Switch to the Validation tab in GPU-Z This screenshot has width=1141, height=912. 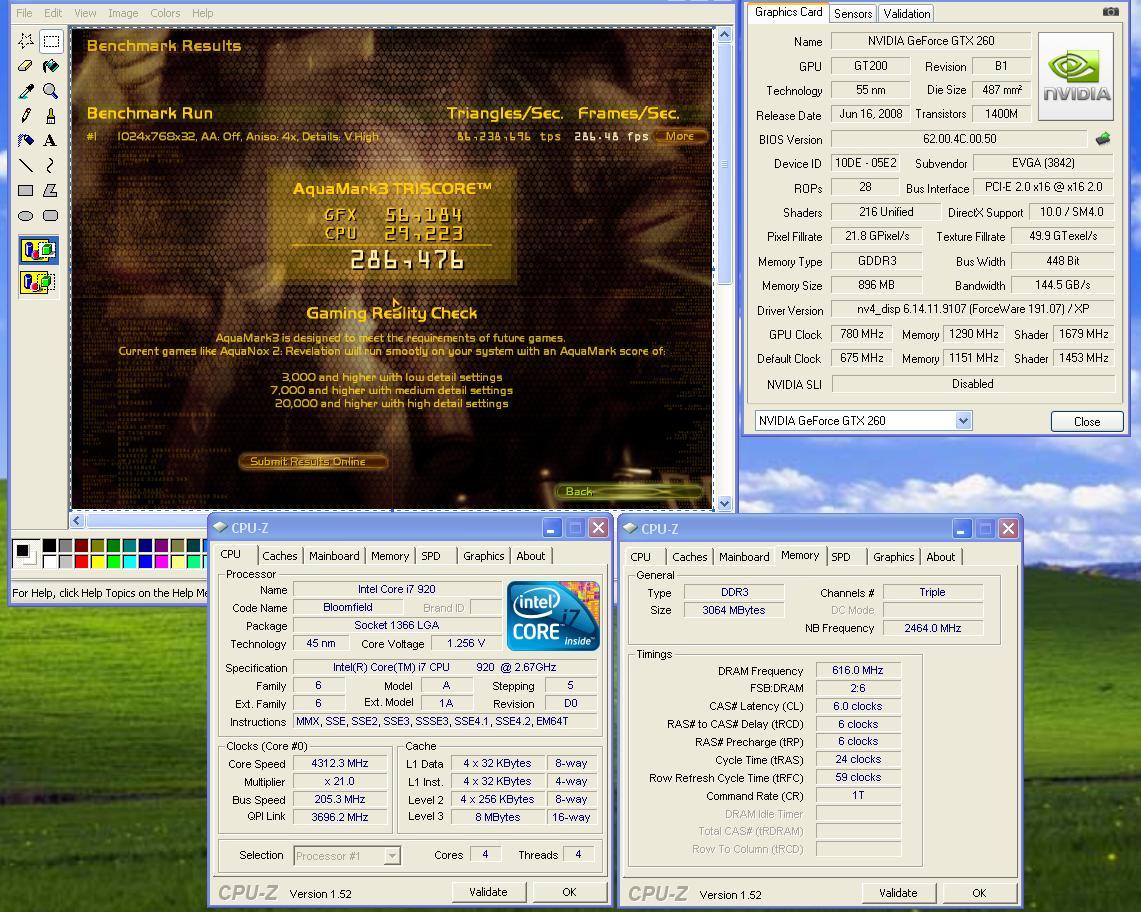[x=907, y=14]
